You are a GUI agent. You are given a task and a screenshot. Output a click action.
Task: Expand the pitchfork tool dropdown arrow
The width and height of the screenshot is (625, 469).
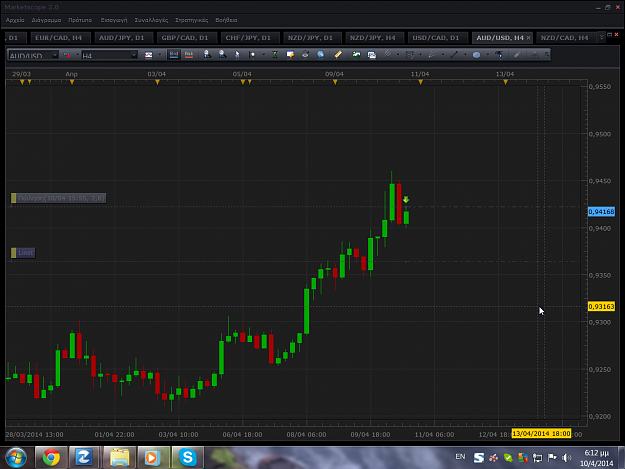pyautogui.click(x=398, y=55)
